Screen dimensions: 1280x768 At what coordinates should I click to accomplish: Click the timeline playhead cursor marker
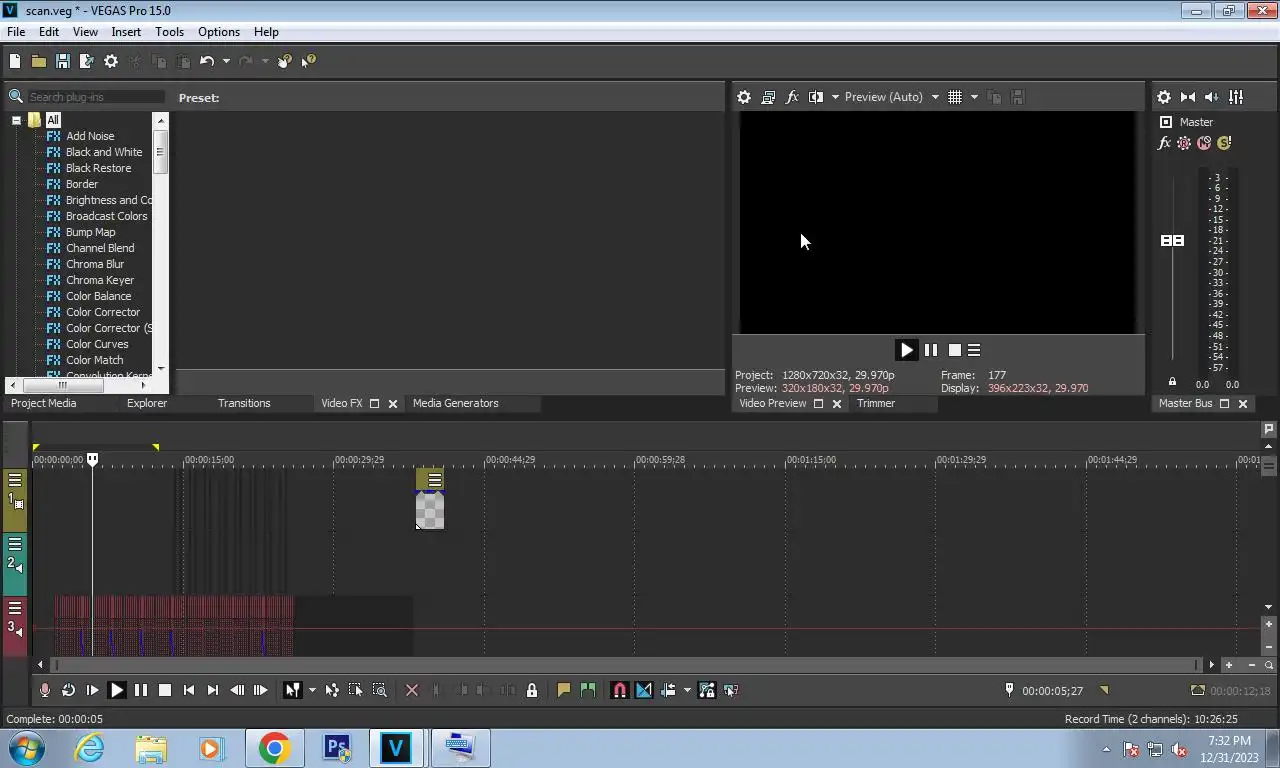coord(92,459)
